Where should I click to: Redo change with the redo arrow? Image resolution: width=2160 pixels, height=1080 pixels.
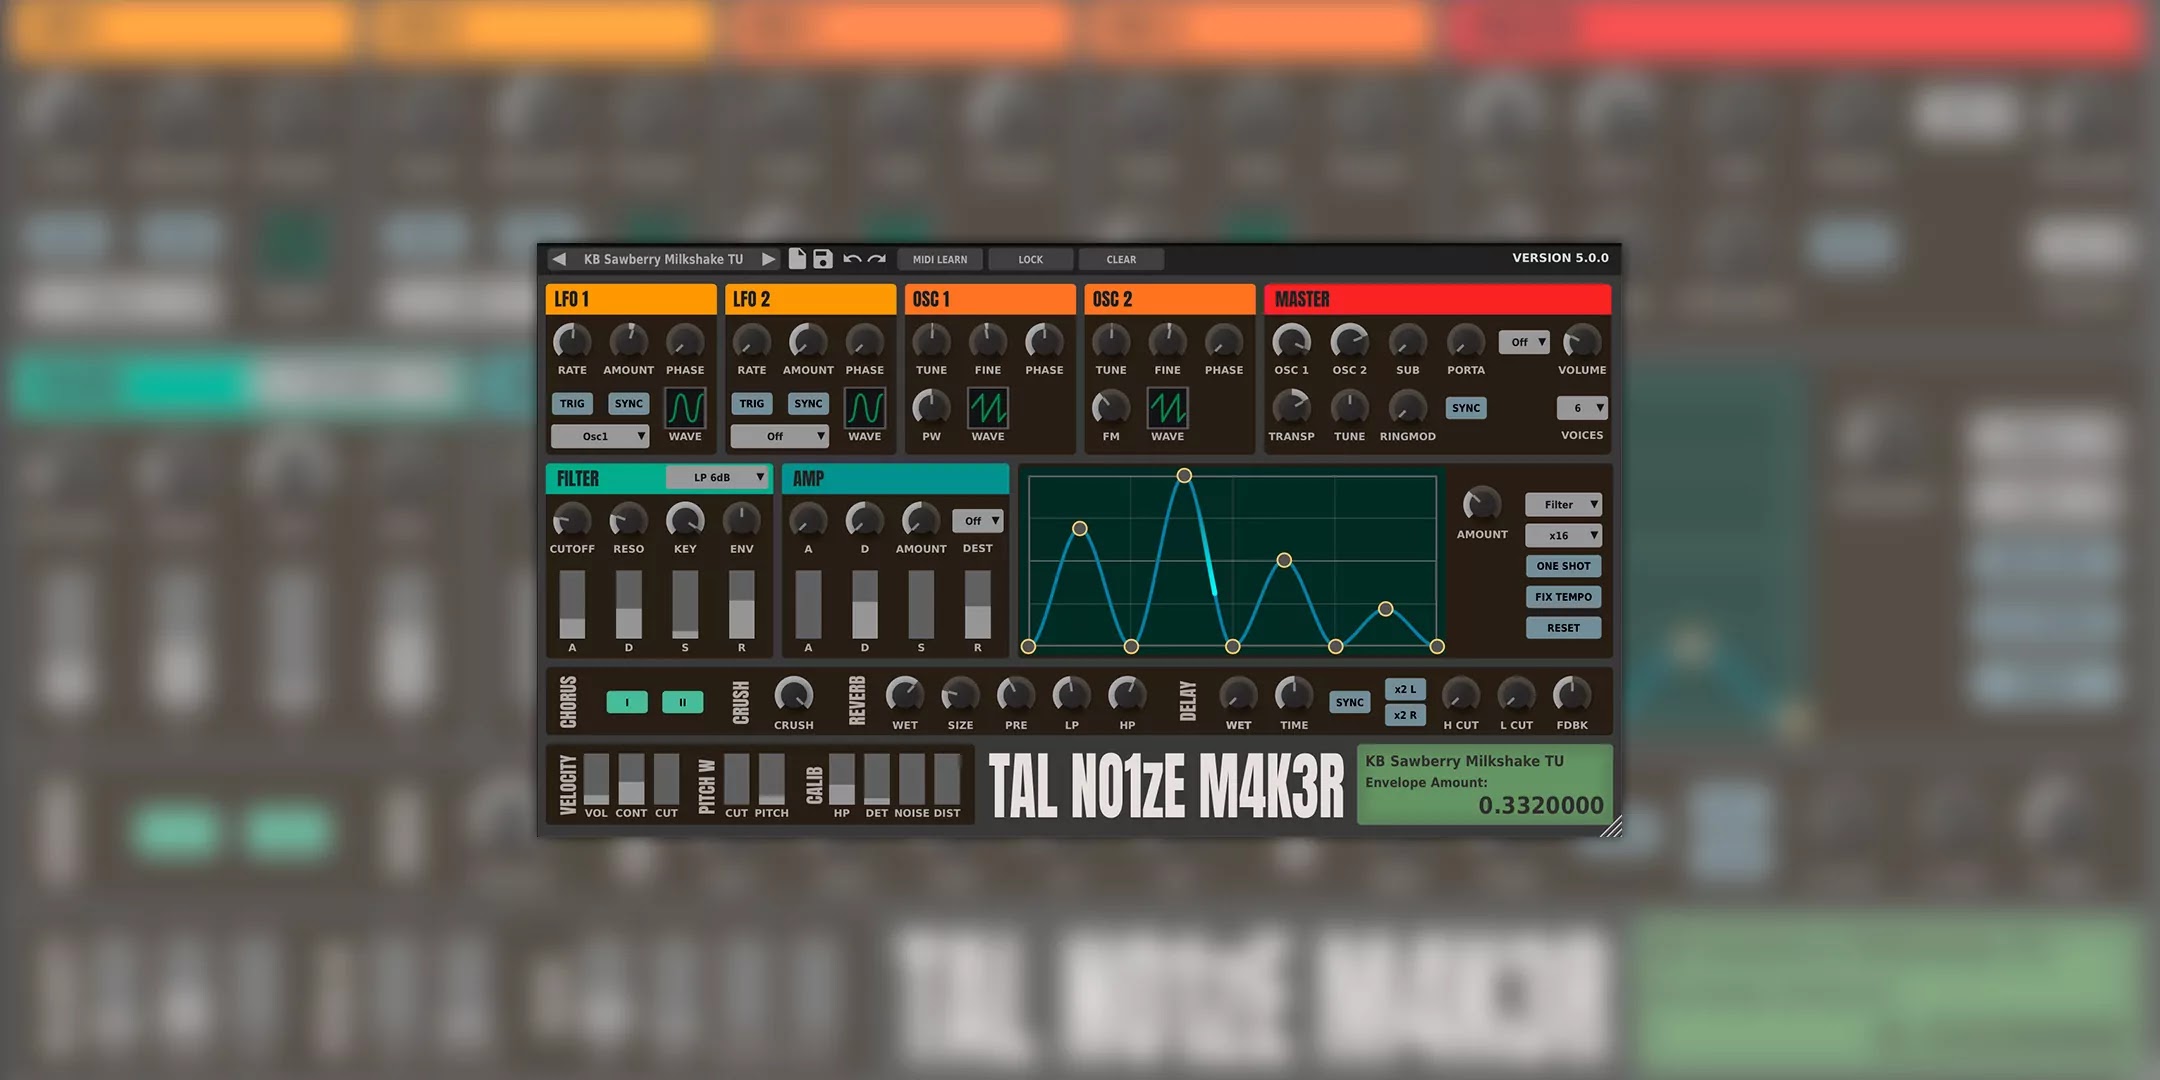point(876,258)
